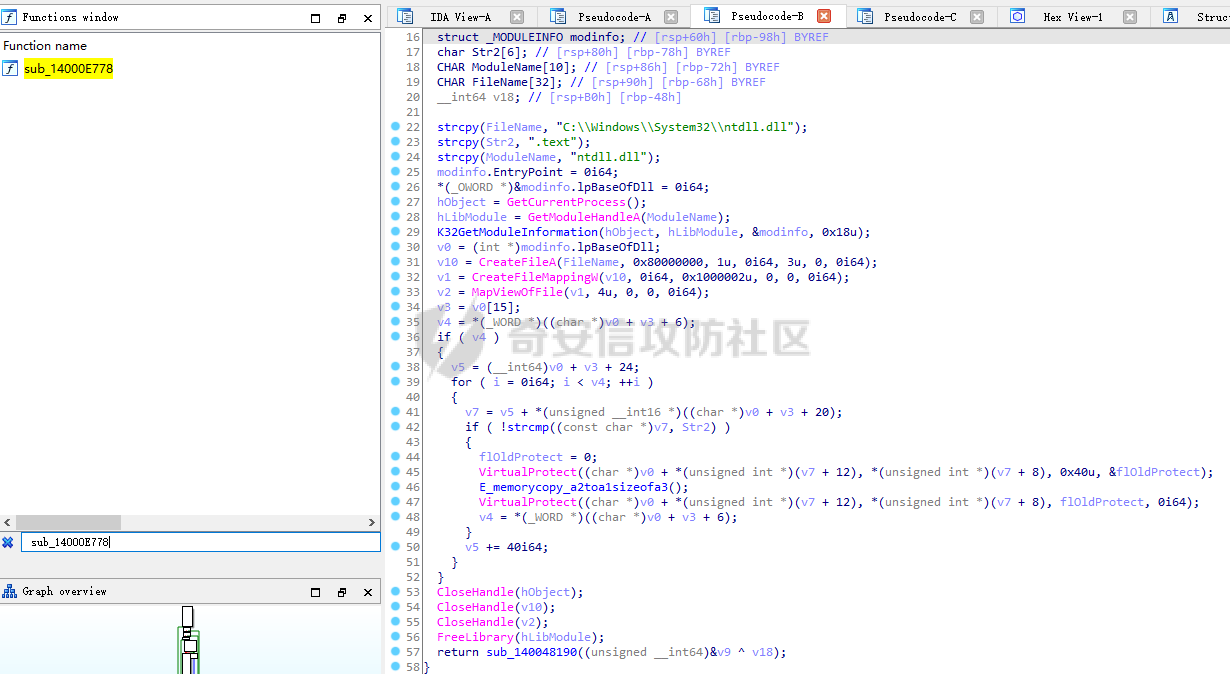This screenshot has height=674, width=1230.
Task: Float the Graph overview panel
Action: tap(342, 592)
